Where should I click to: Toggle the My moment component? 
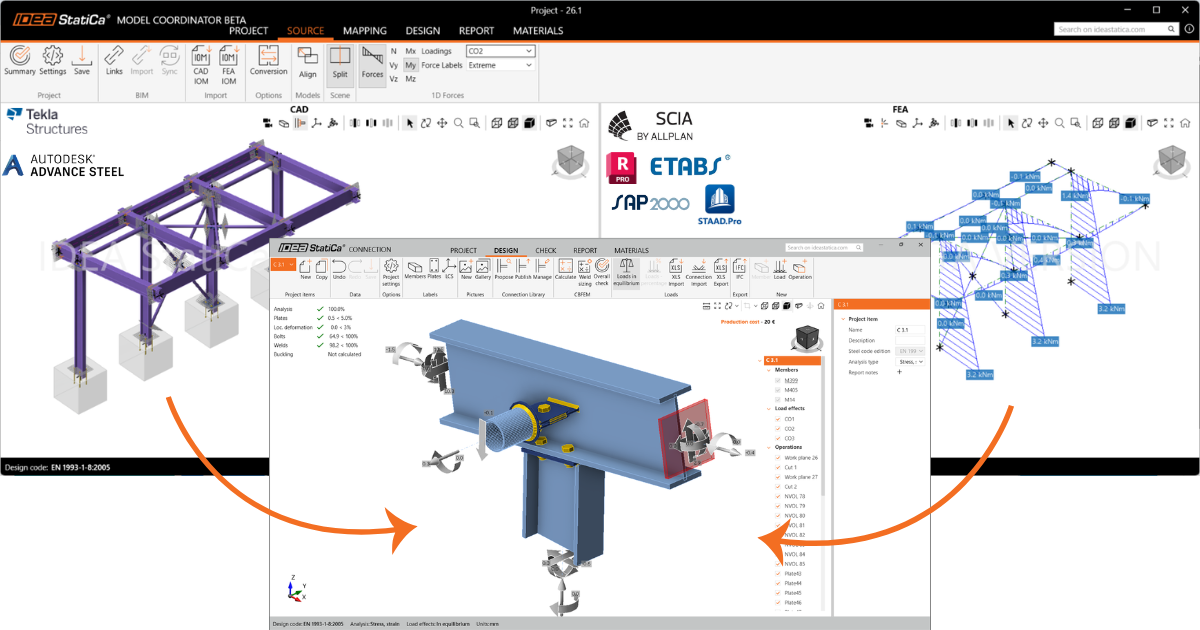point(410,65)
